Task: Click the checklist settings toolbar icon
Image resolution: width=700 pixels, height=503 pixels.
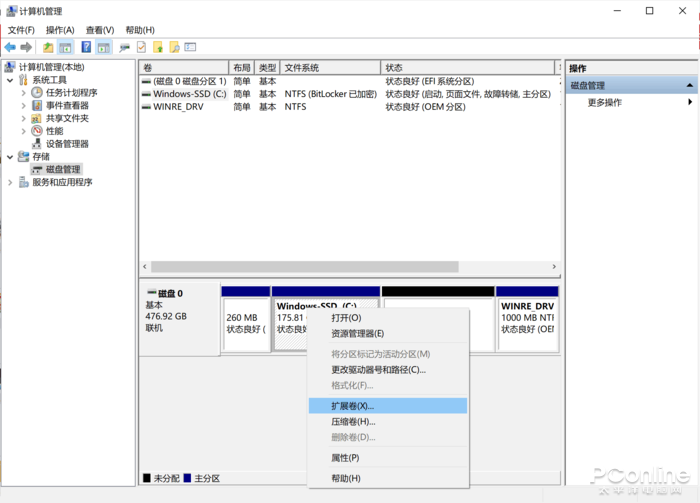Action: pos(191,47)
